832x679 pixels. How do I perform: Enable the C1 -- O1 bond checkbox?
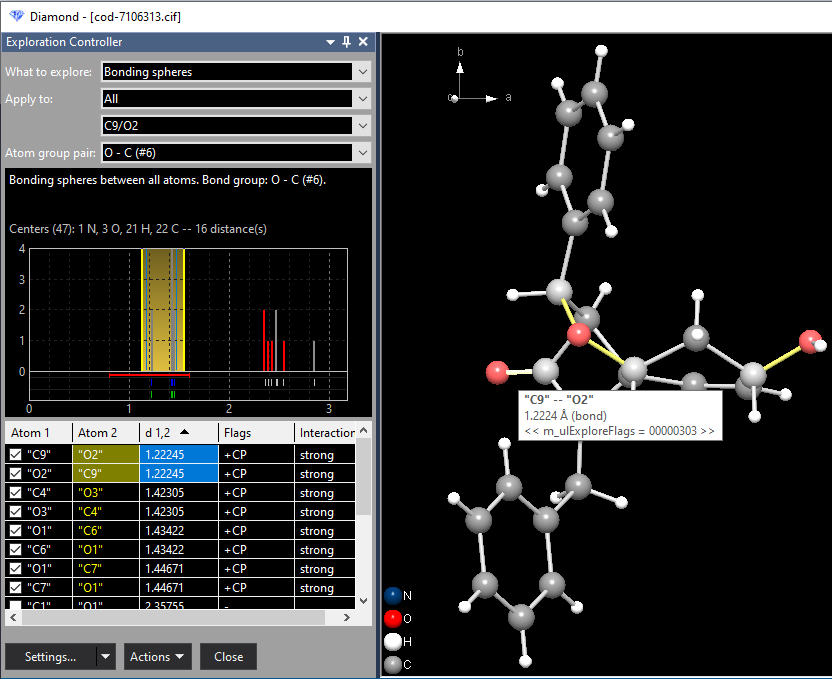click(14, 606)
